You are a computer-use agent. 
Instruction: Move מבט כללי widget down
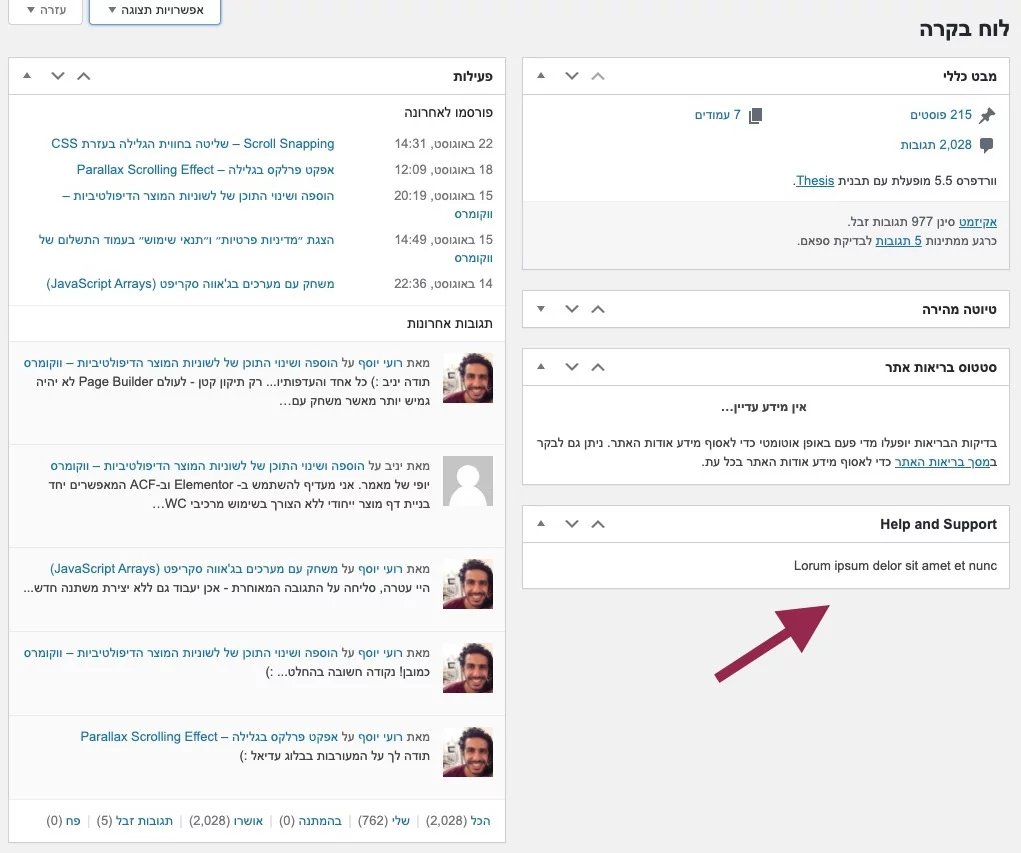click(572, 76)
